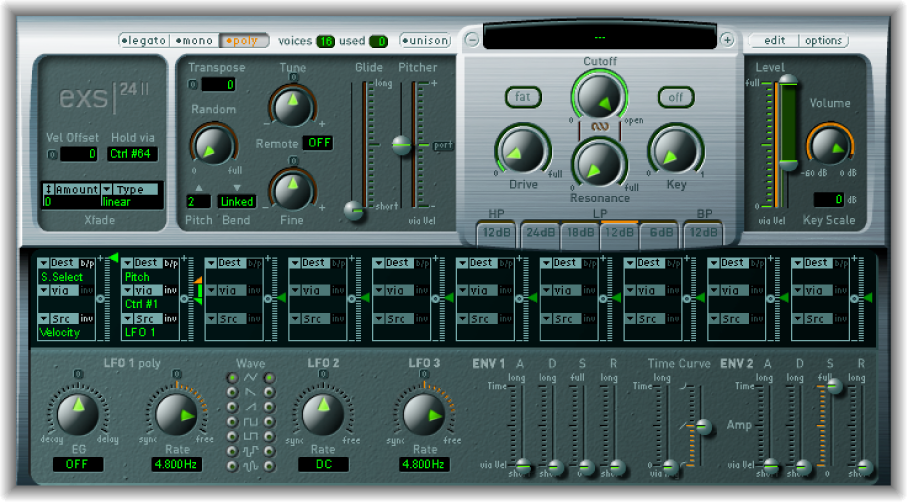Click the zero reset button above Tune knob
Viewport: 908px width, 502px height.
tap(294, 78)
